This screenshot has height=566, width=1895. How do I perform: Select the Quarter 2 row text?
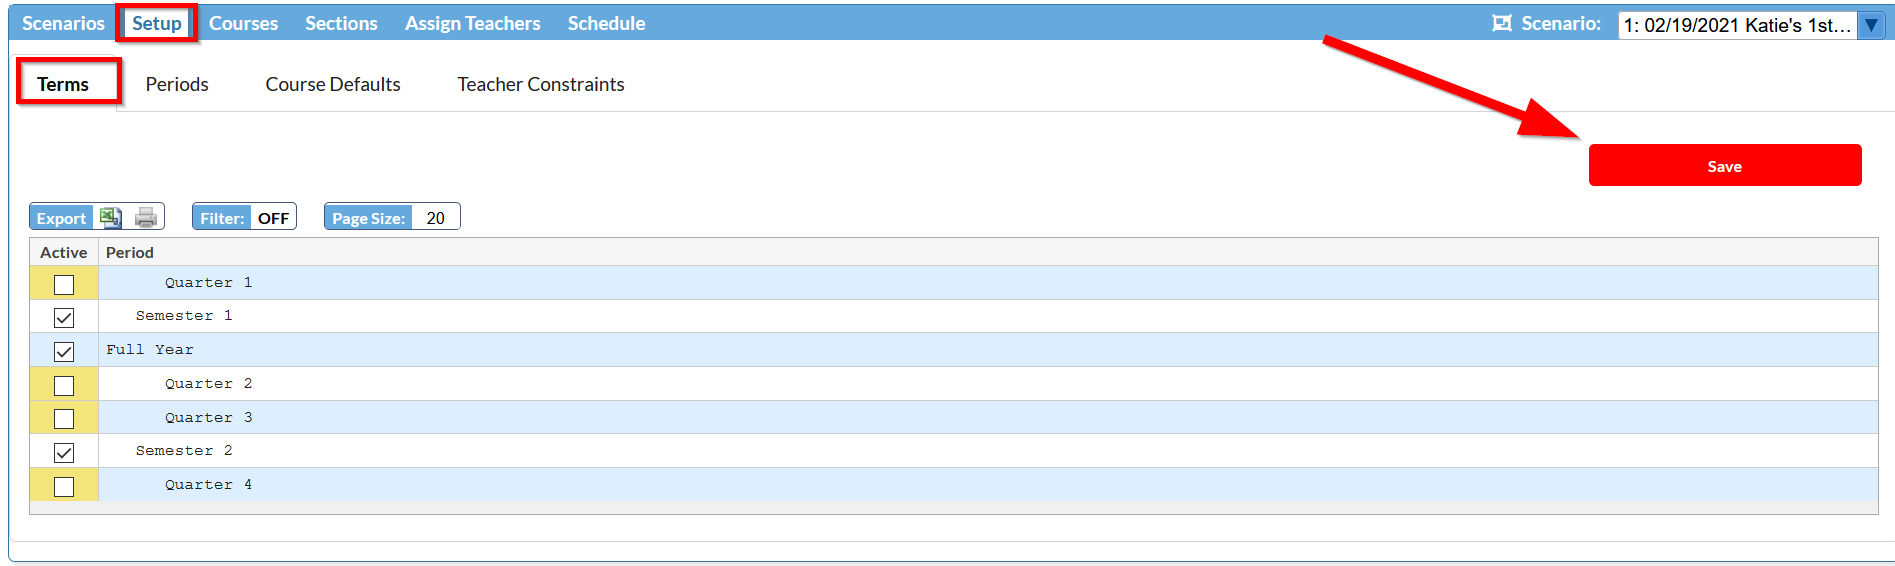coord(208,384)
